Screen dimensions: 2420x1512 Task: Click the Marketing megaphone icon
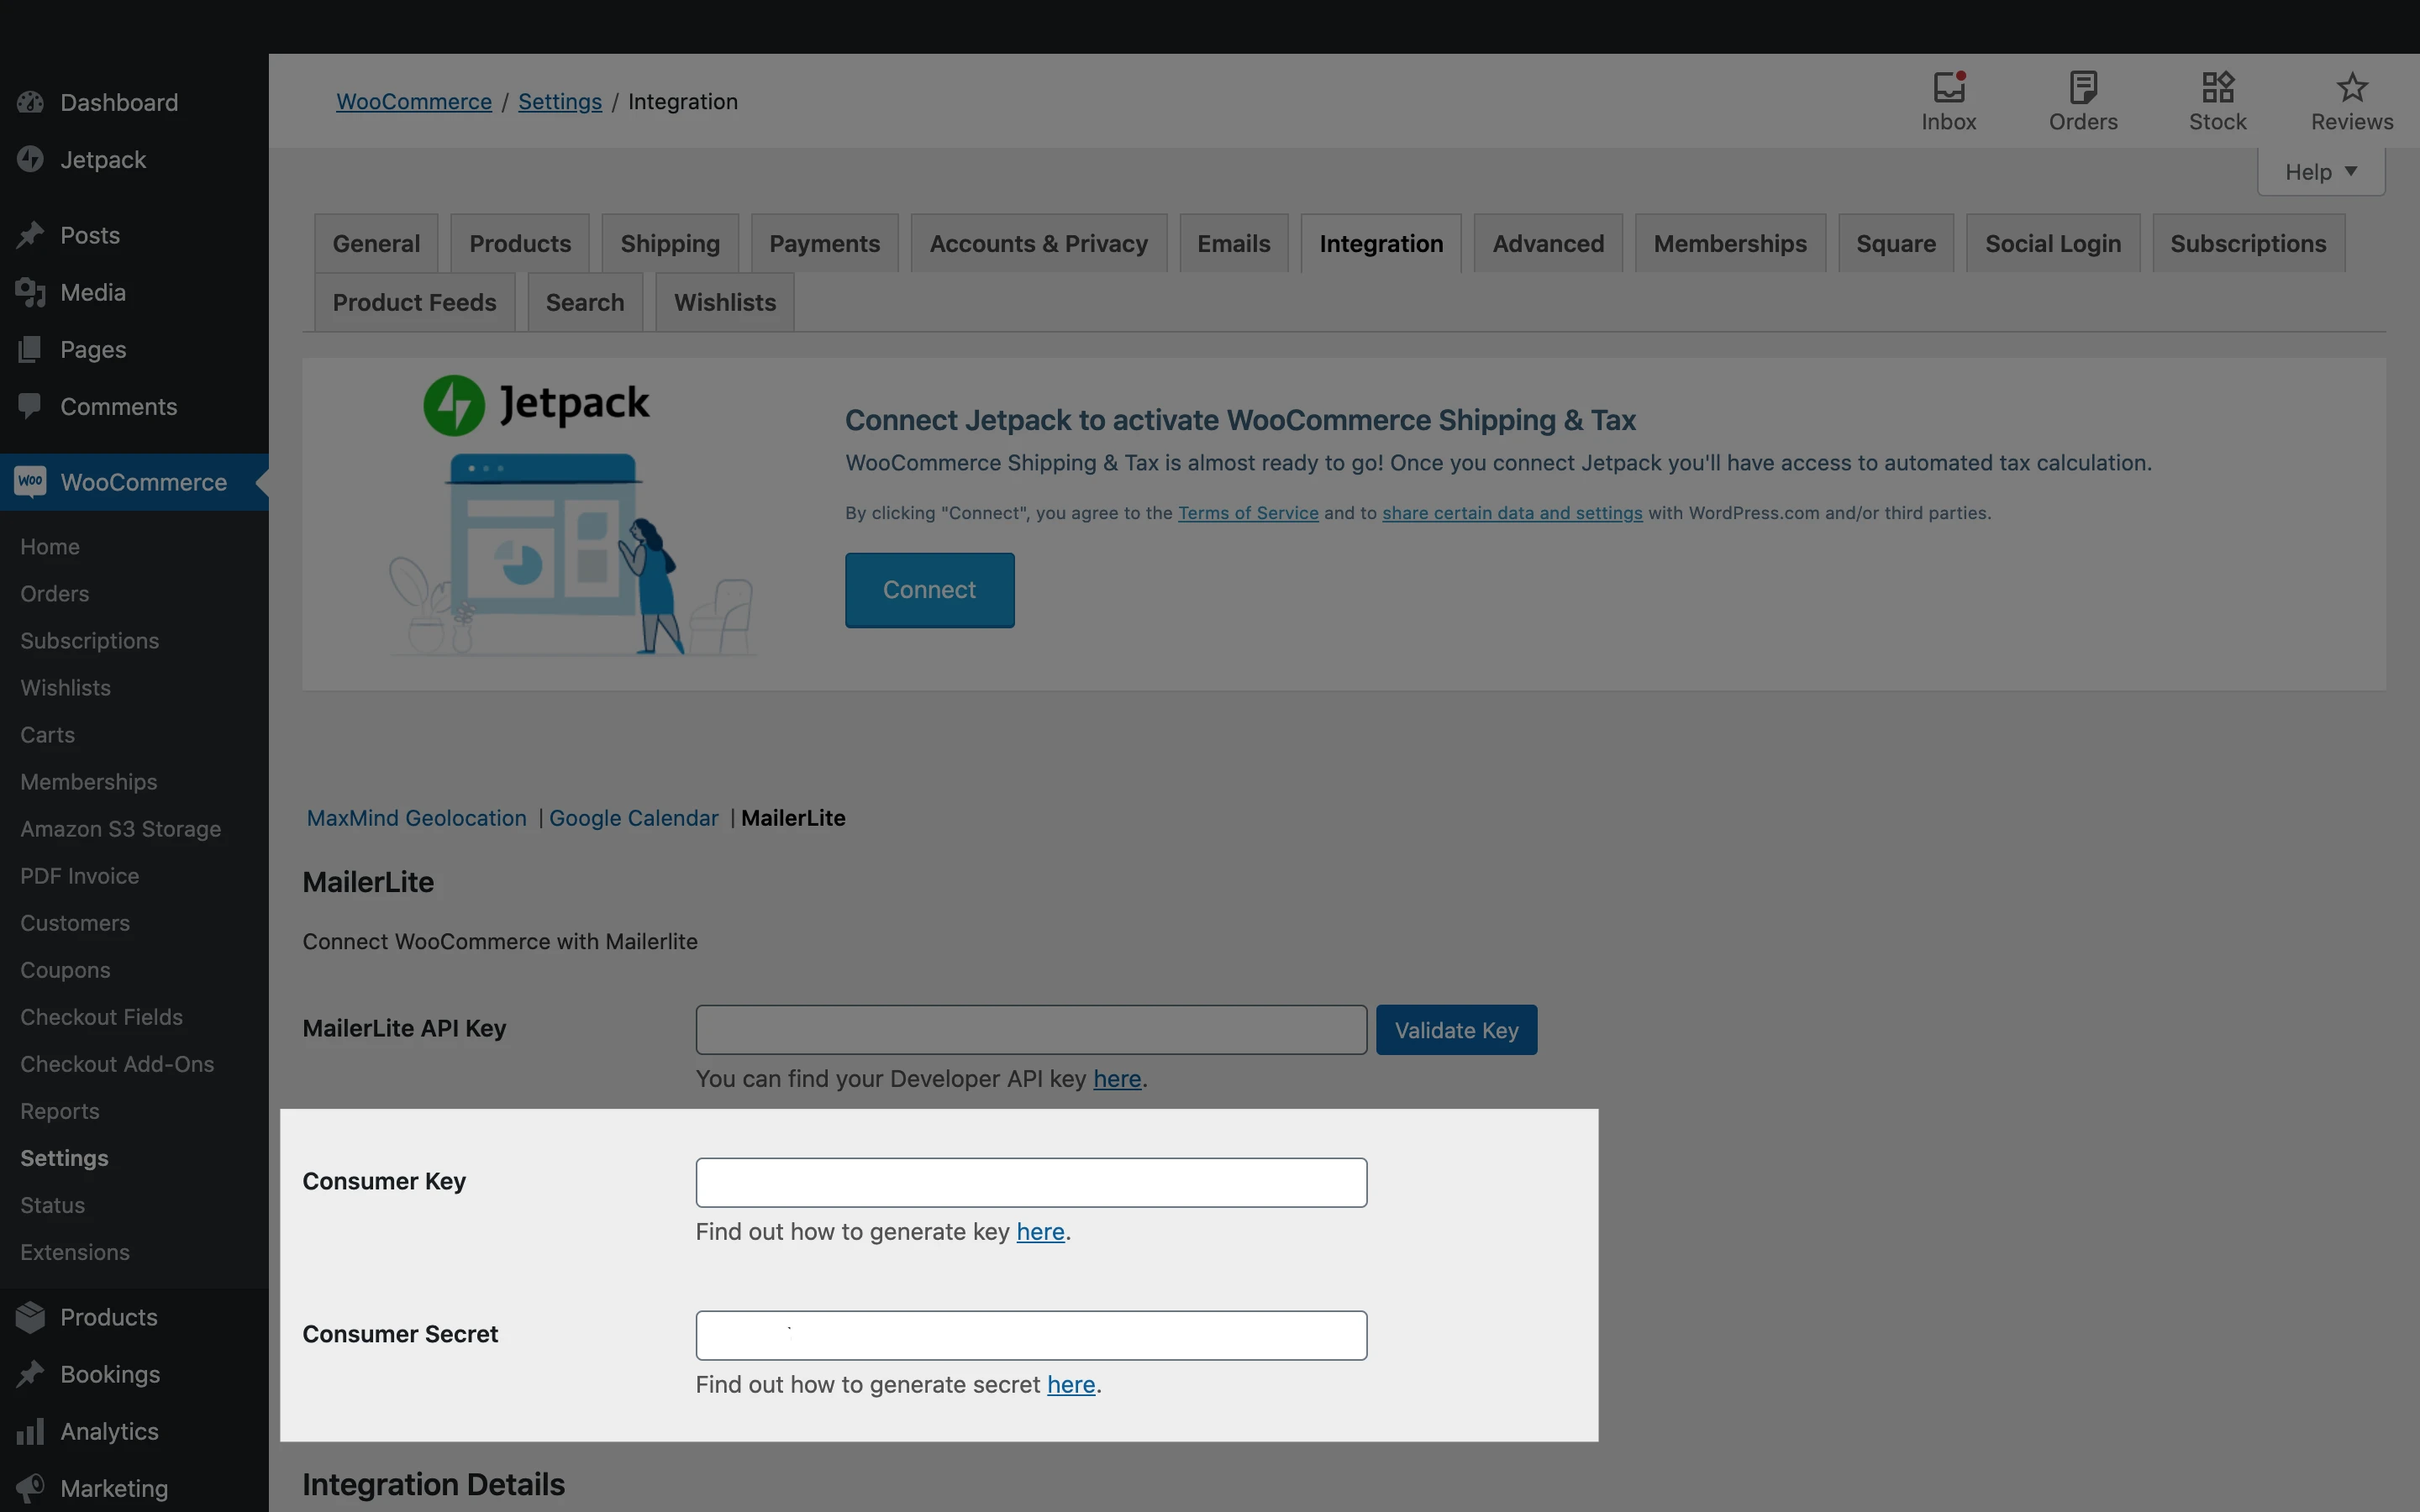[x=30, y=1488]
